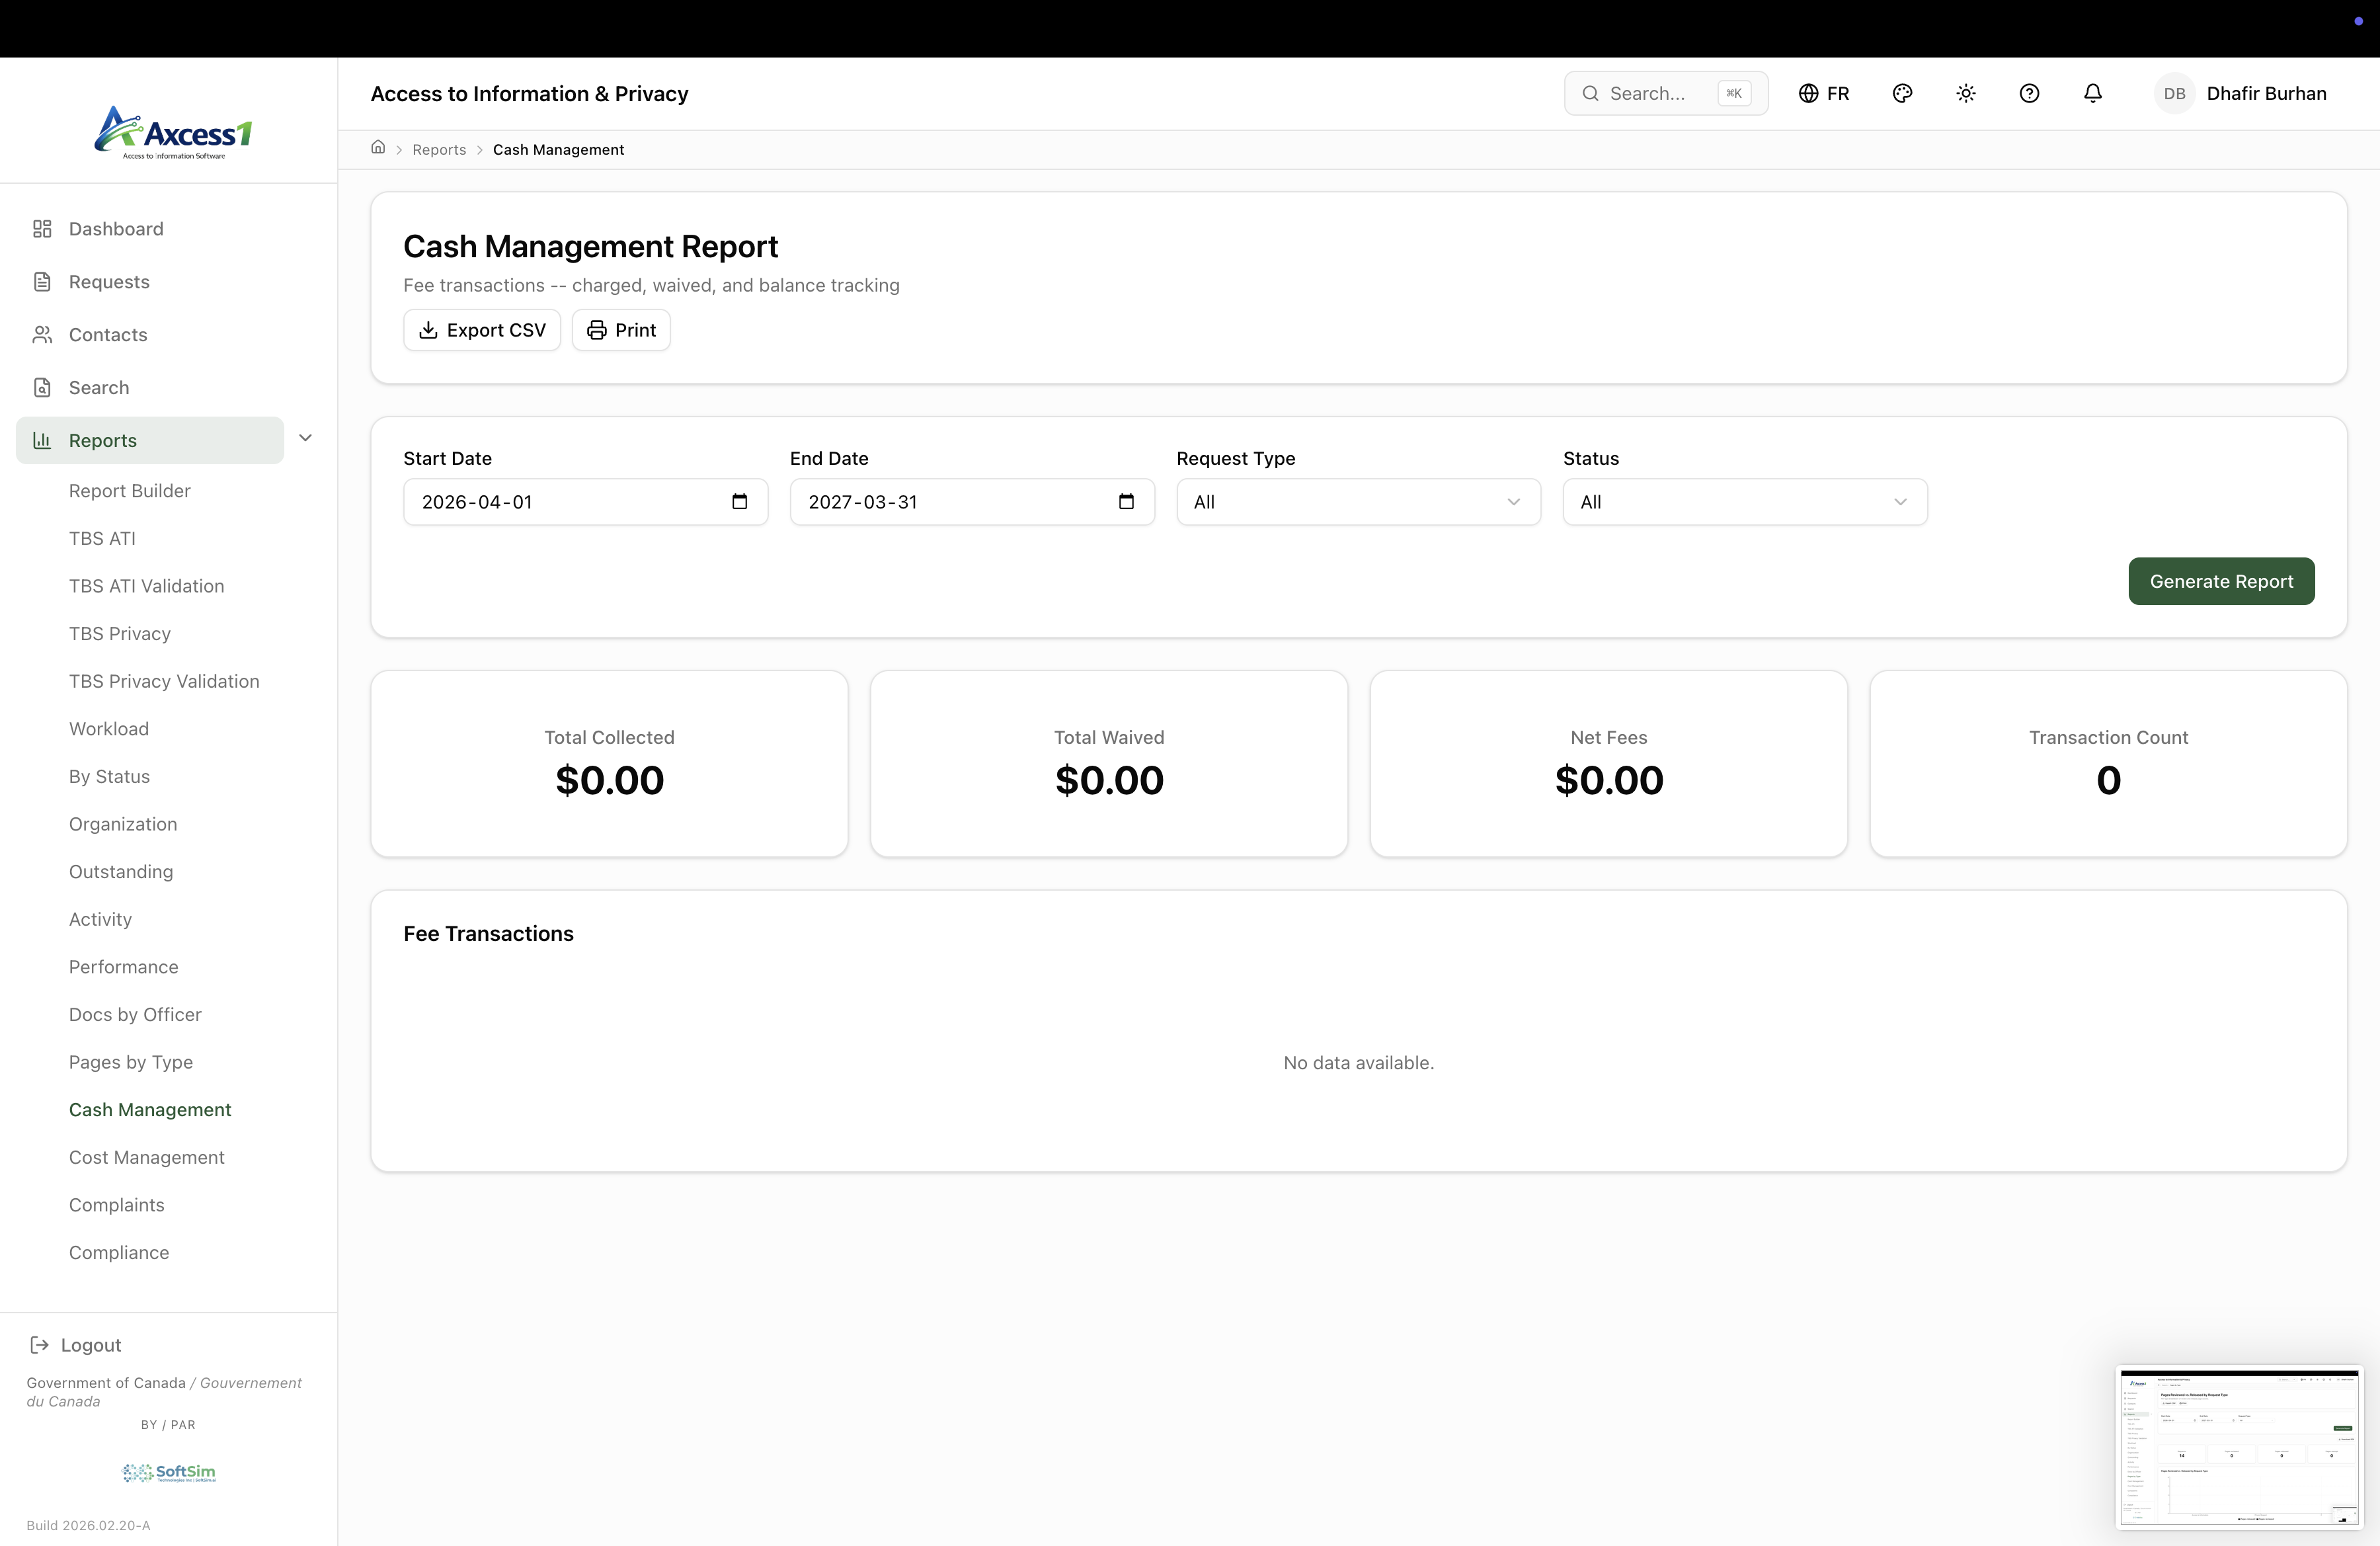The width and height of the screenshot is (2380, 1546).
Task: Collapse the Reports menu chevron
Action: coord(306,438)
